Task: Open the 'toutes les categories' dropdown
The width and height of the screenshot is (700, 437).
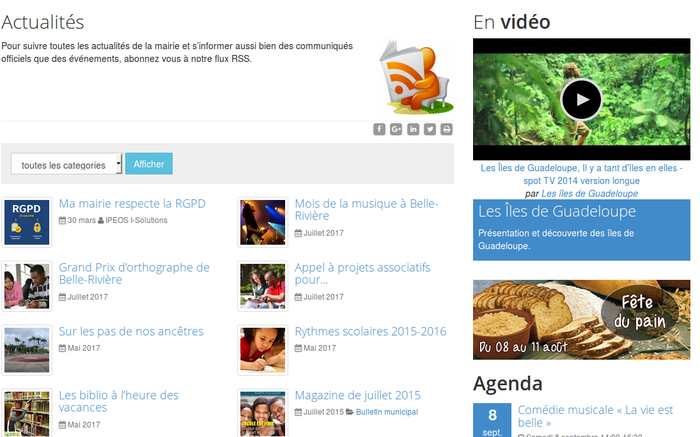Action: click(67, 164)
